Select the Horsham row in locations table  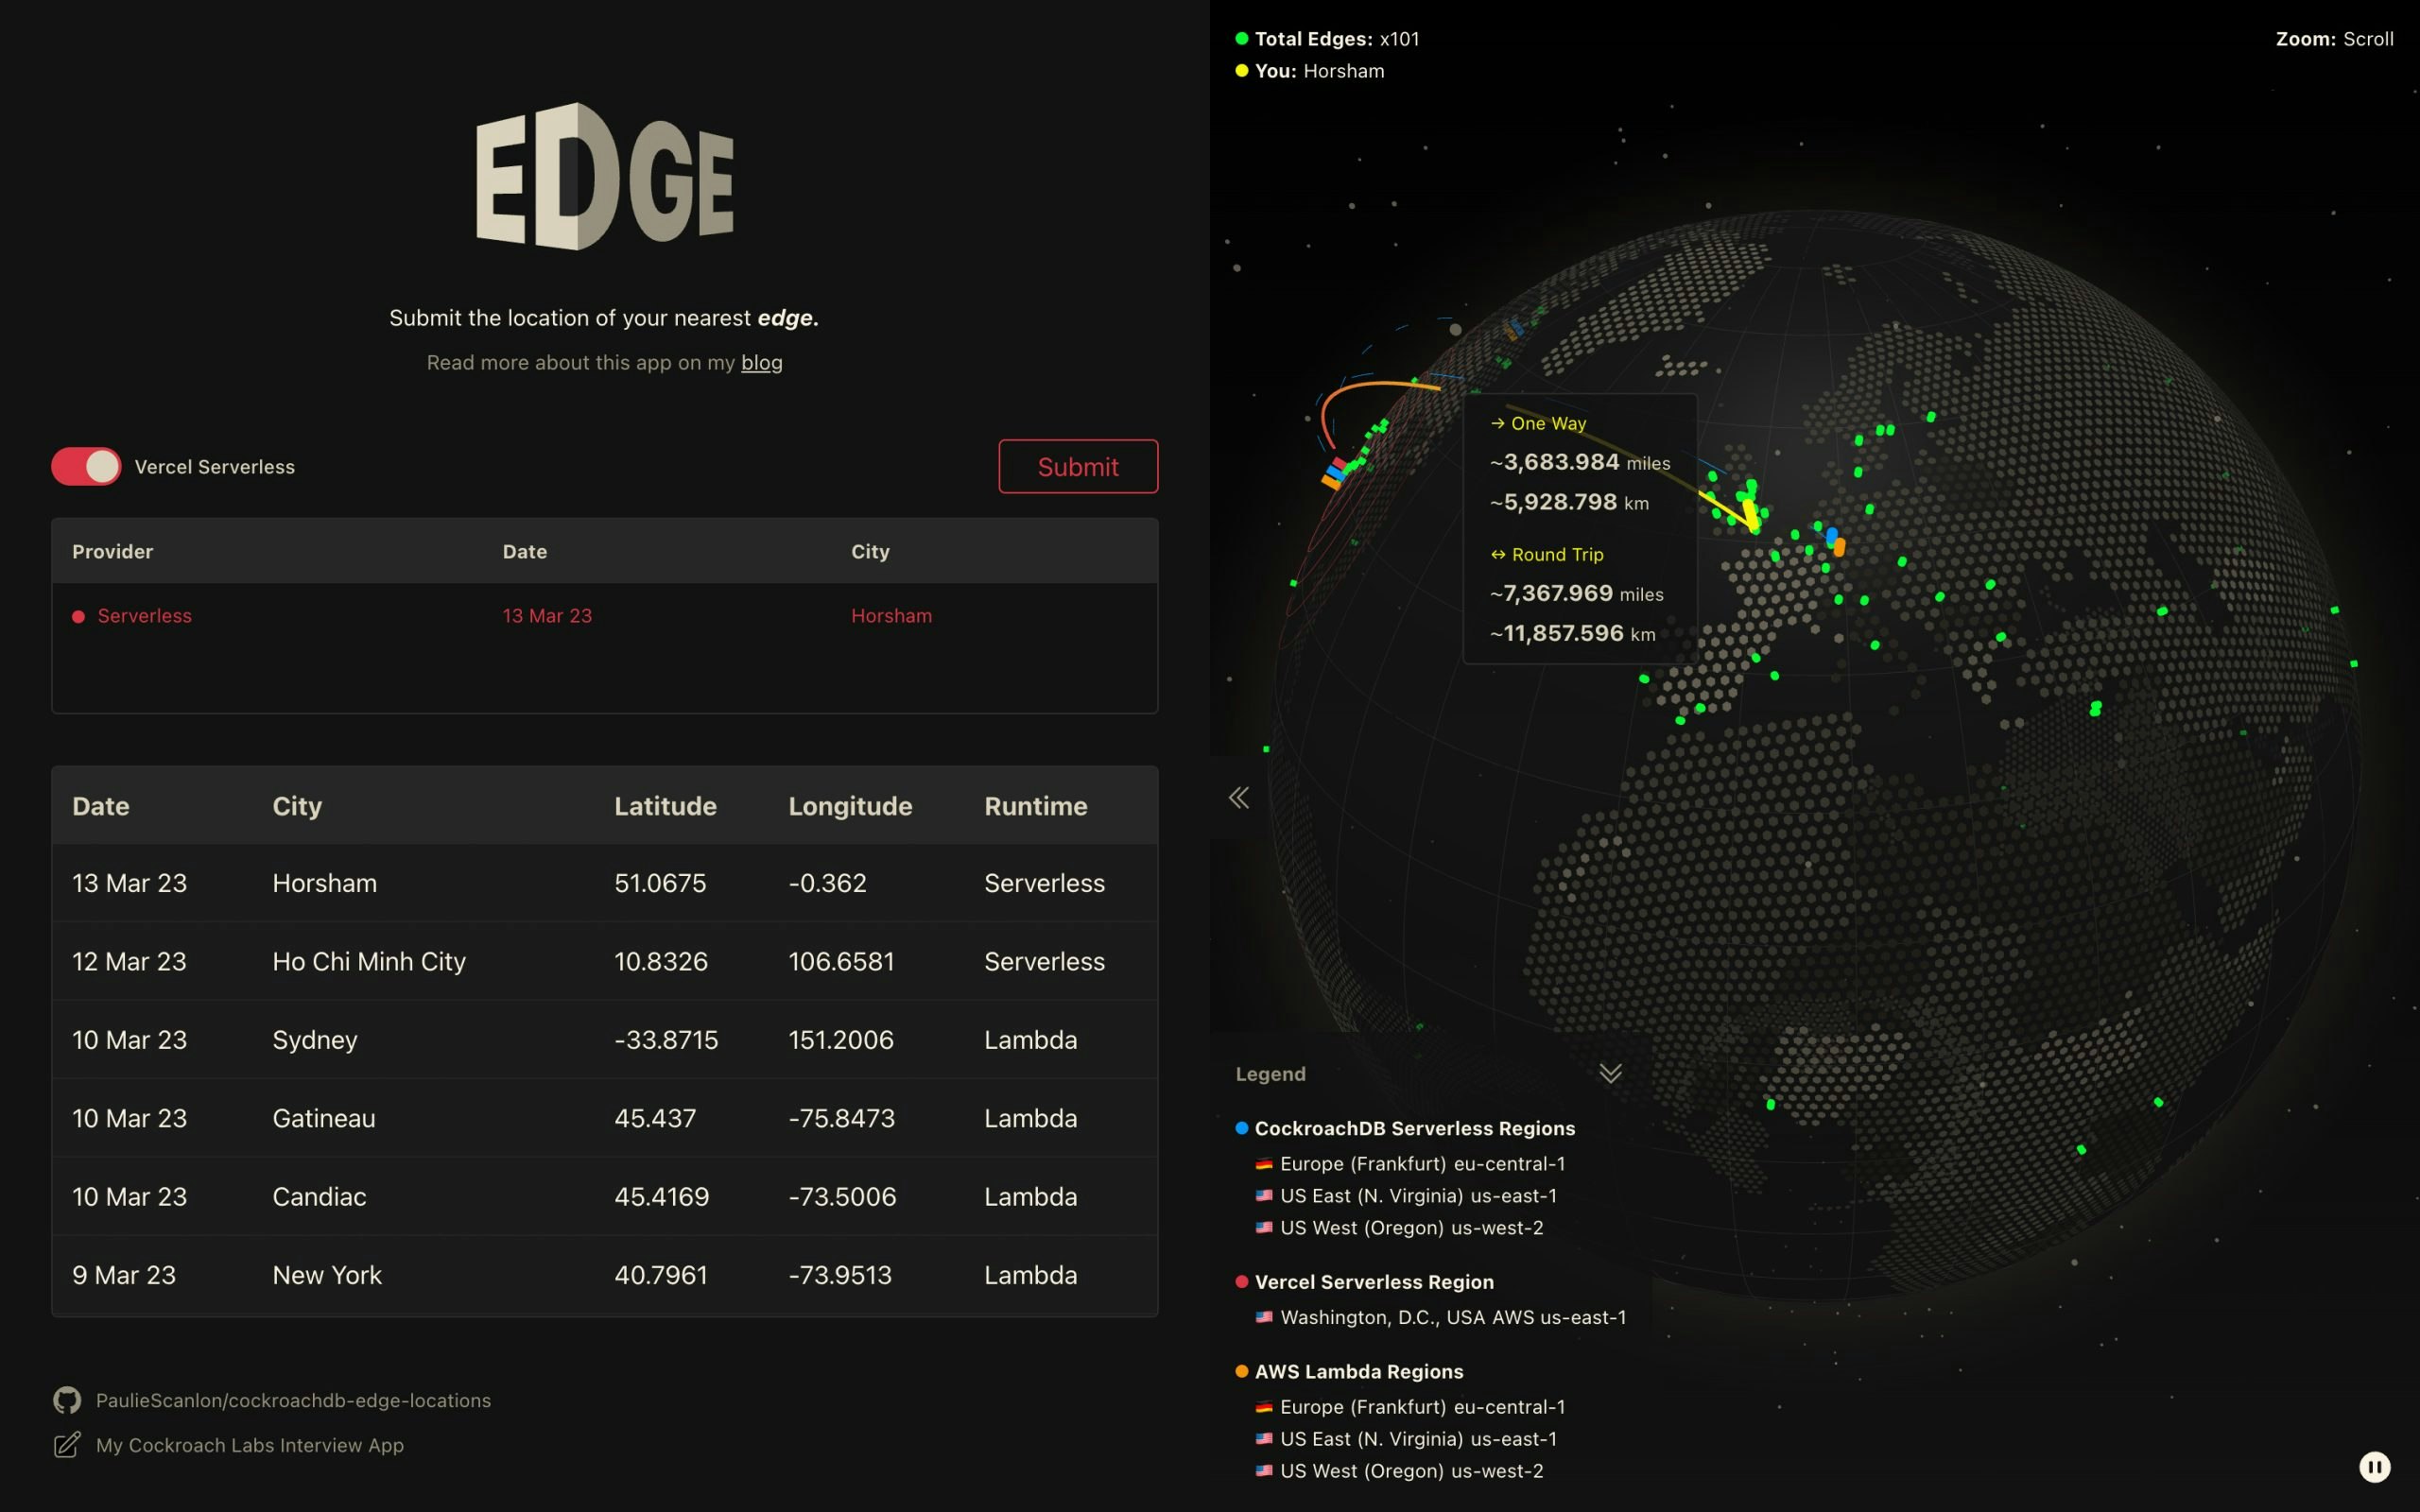605,883
